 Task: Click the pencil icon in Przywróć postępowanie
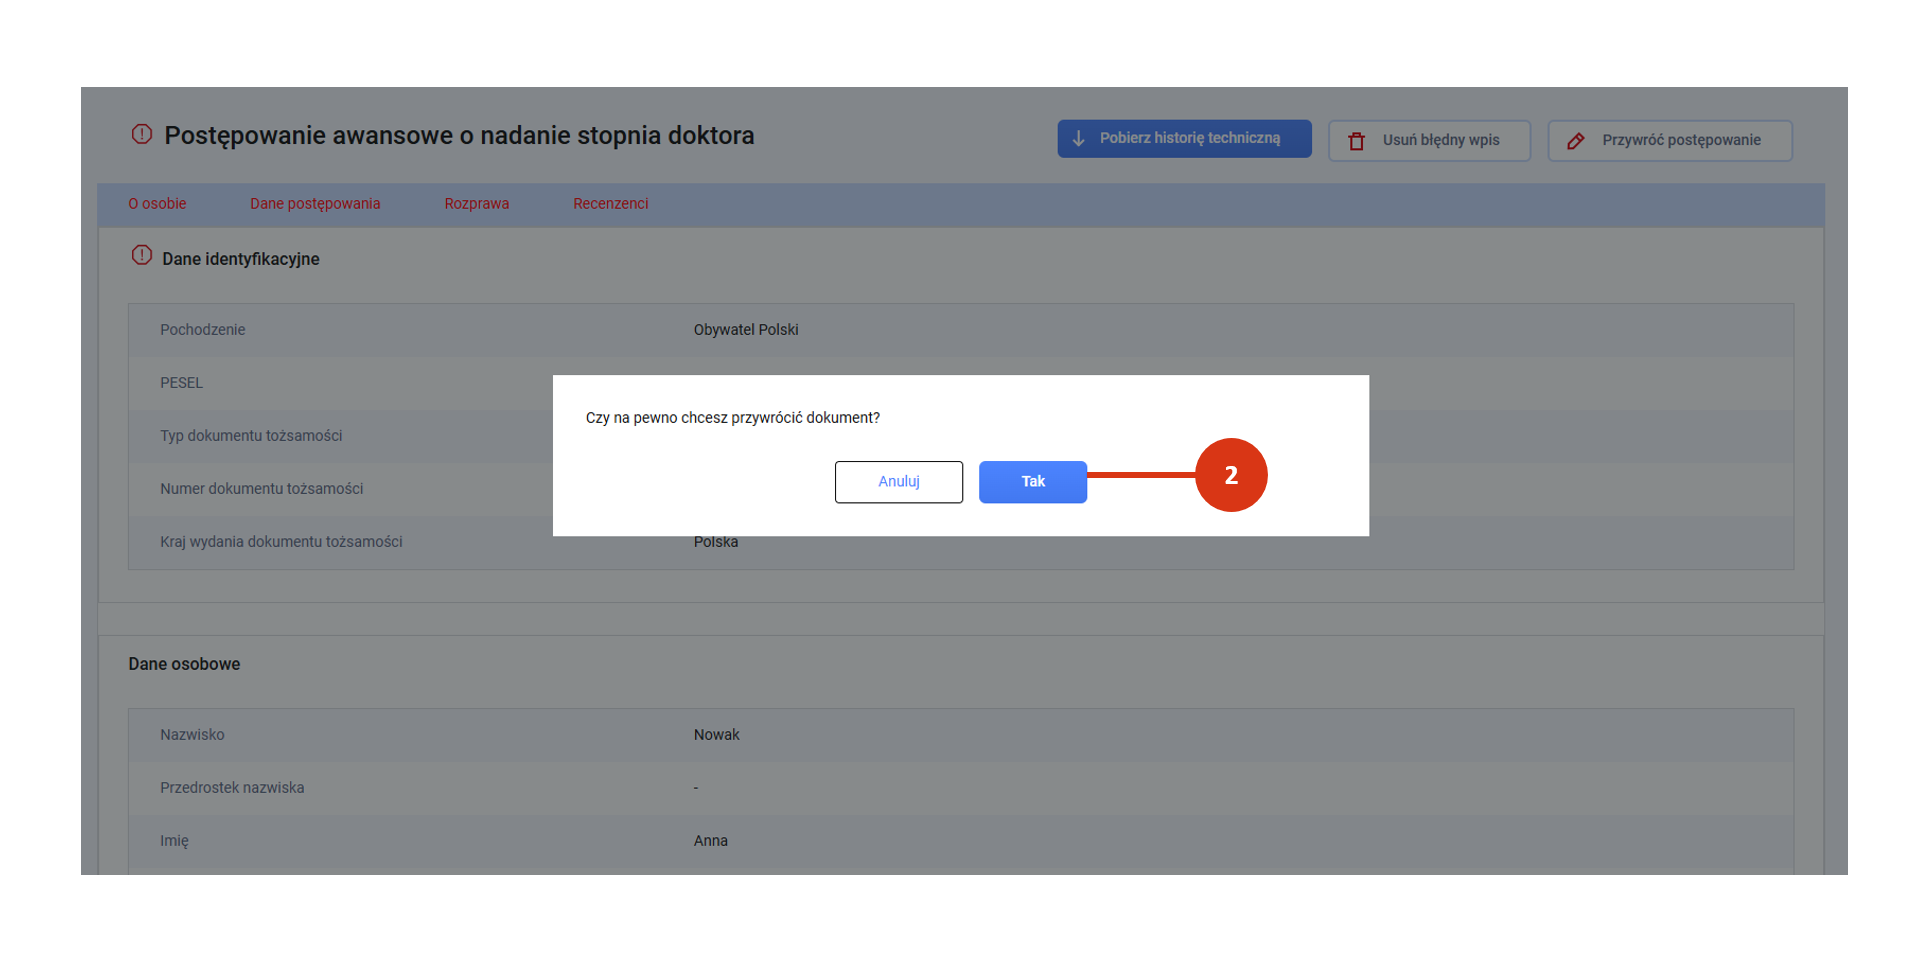click(x=1575, y=141)
